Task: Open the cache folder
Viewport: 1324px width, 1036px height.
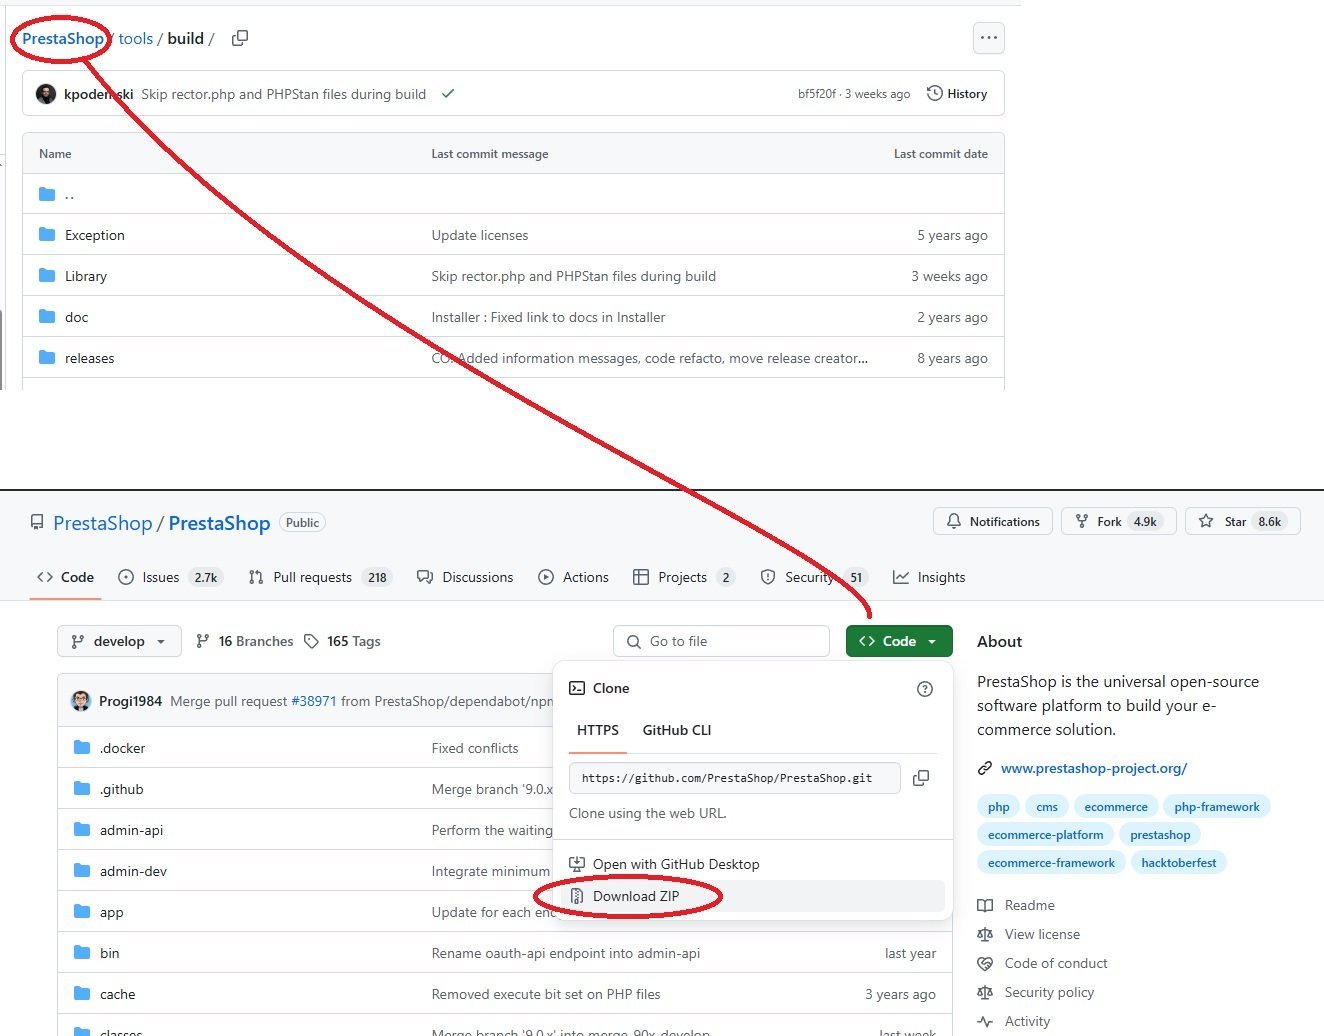Action: 117,994
